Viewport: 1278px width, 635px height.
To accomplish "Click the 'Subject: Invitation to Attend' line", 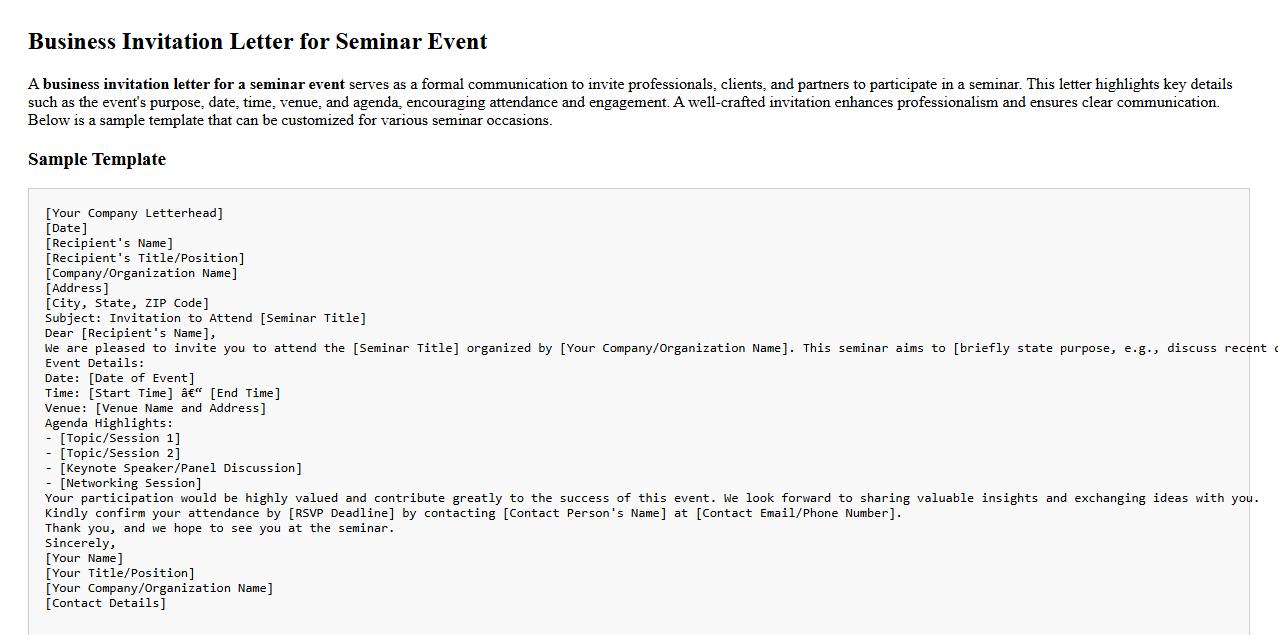I will [205, 318].
